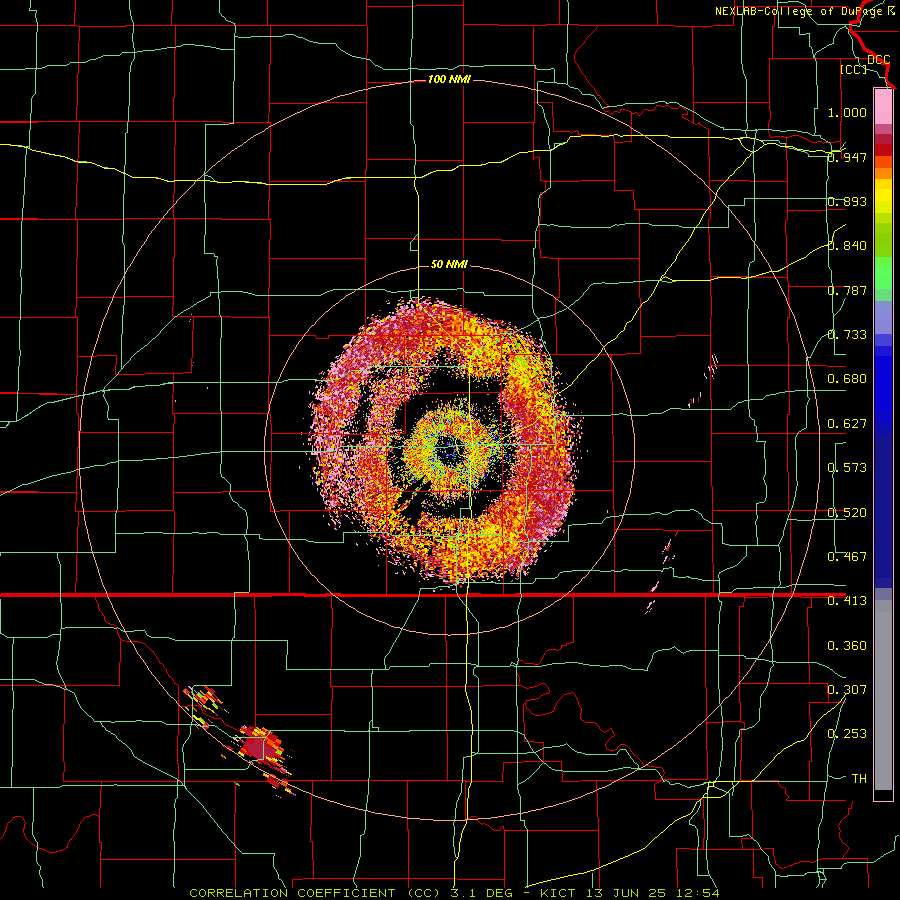Click the 50 NMI range ring label
This screenshot has height=900, width=900.
[x=449, y=264]
